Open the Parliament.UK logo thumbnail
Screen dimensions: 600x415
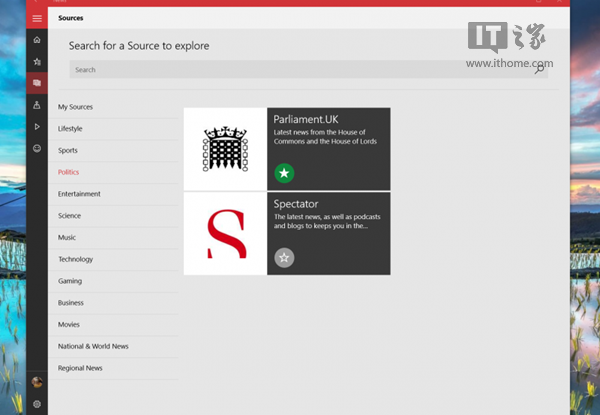[x=225, y=149]
